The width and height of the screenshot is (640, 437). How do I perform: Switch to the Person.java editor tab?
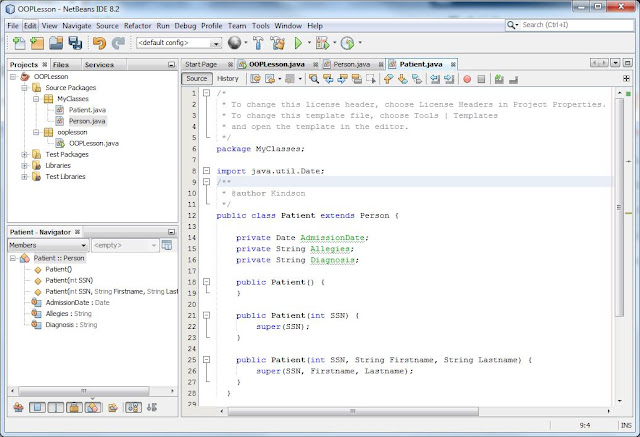(x=352, y=64)
